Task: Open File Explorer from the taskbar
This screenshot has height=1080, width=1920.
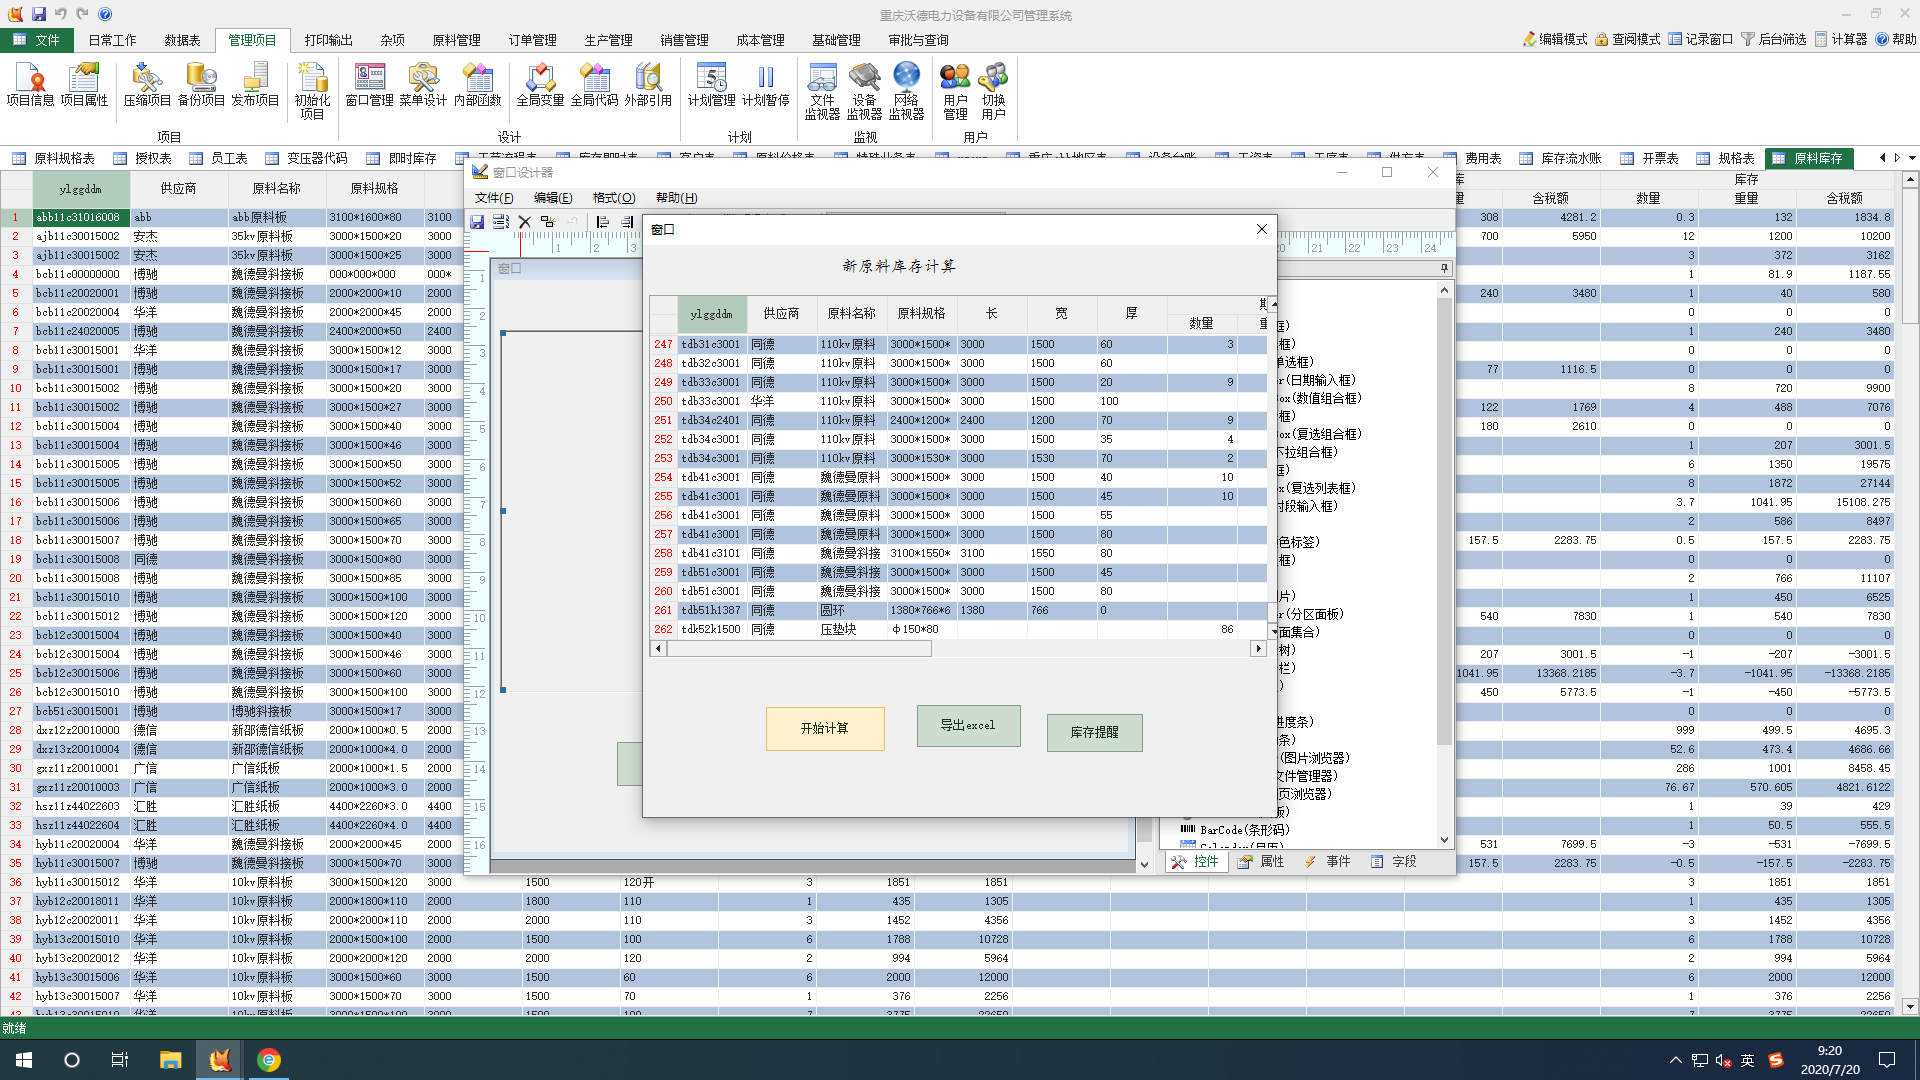Action: tap(170, 1060)
